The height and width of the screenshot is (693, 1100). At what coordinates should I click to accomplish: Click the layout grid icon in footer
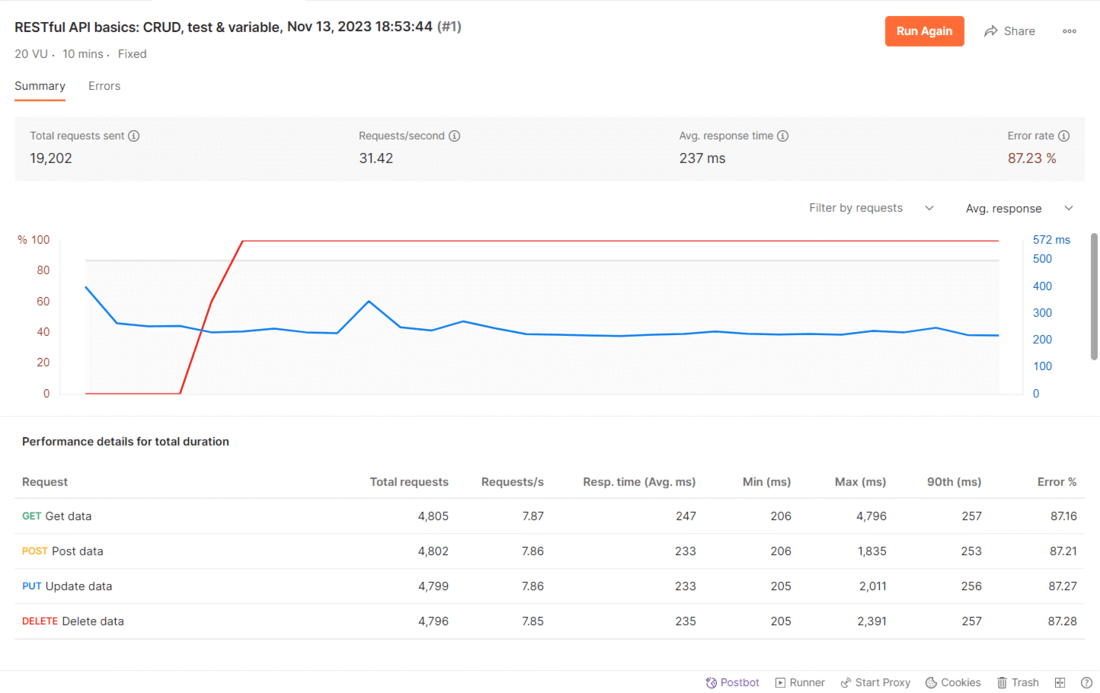click(x=1060, y=683)
